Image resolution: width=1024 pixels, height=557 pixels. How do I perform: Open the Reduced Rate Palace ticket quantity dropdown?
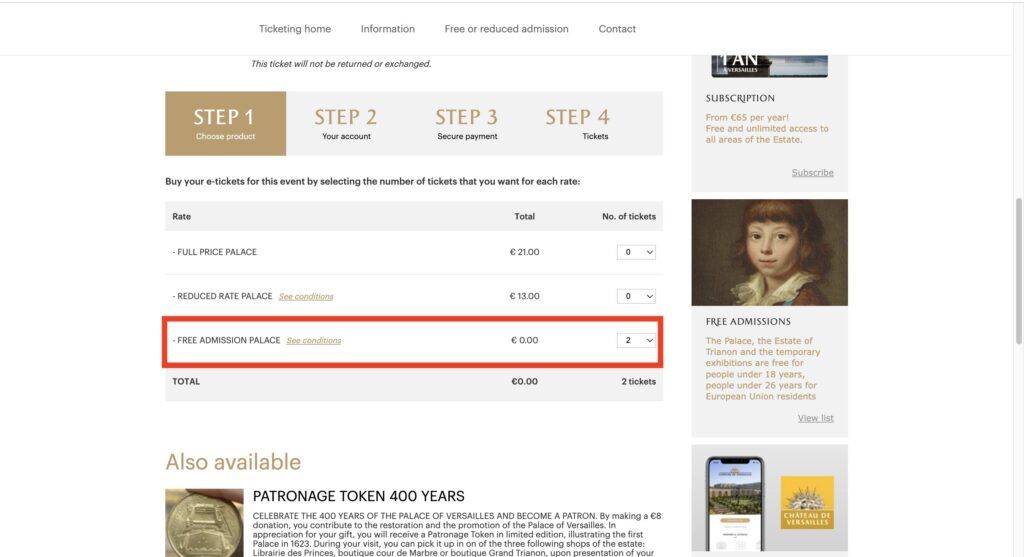636,296
